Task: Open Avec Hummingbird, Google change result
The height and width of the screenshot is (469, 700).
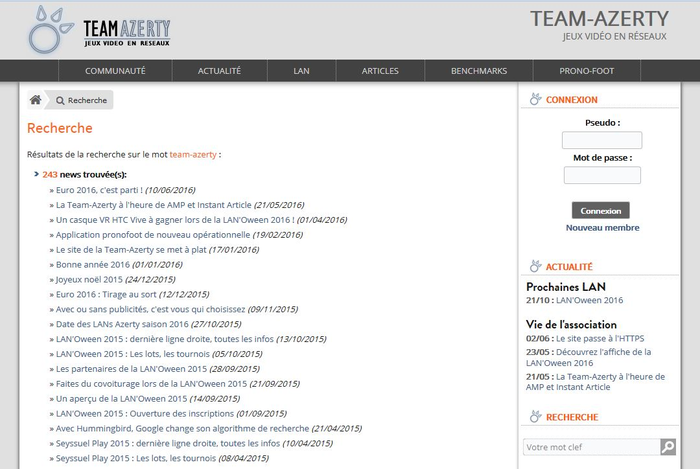Action: pos(182,429)
